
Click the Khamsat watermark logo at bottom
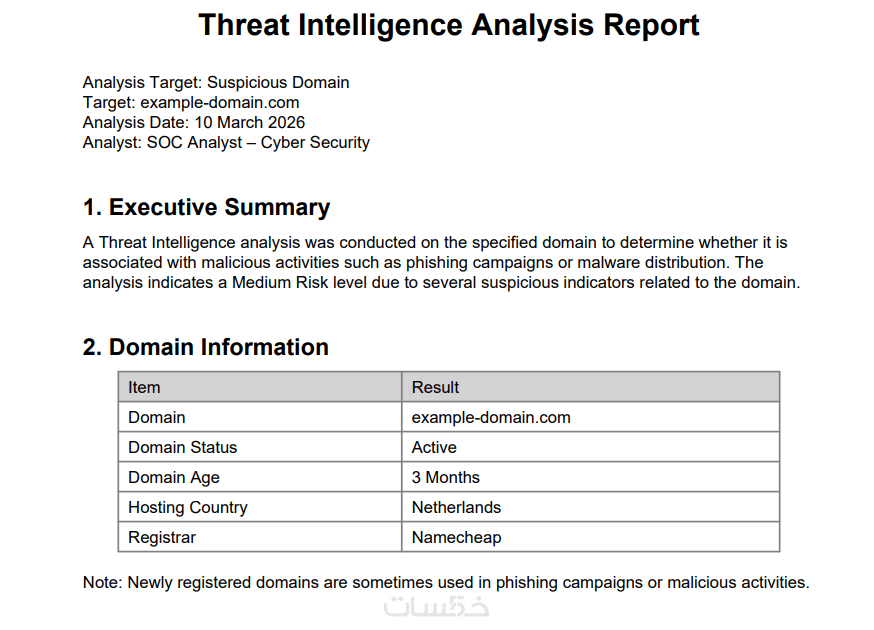tap(437, 606)
